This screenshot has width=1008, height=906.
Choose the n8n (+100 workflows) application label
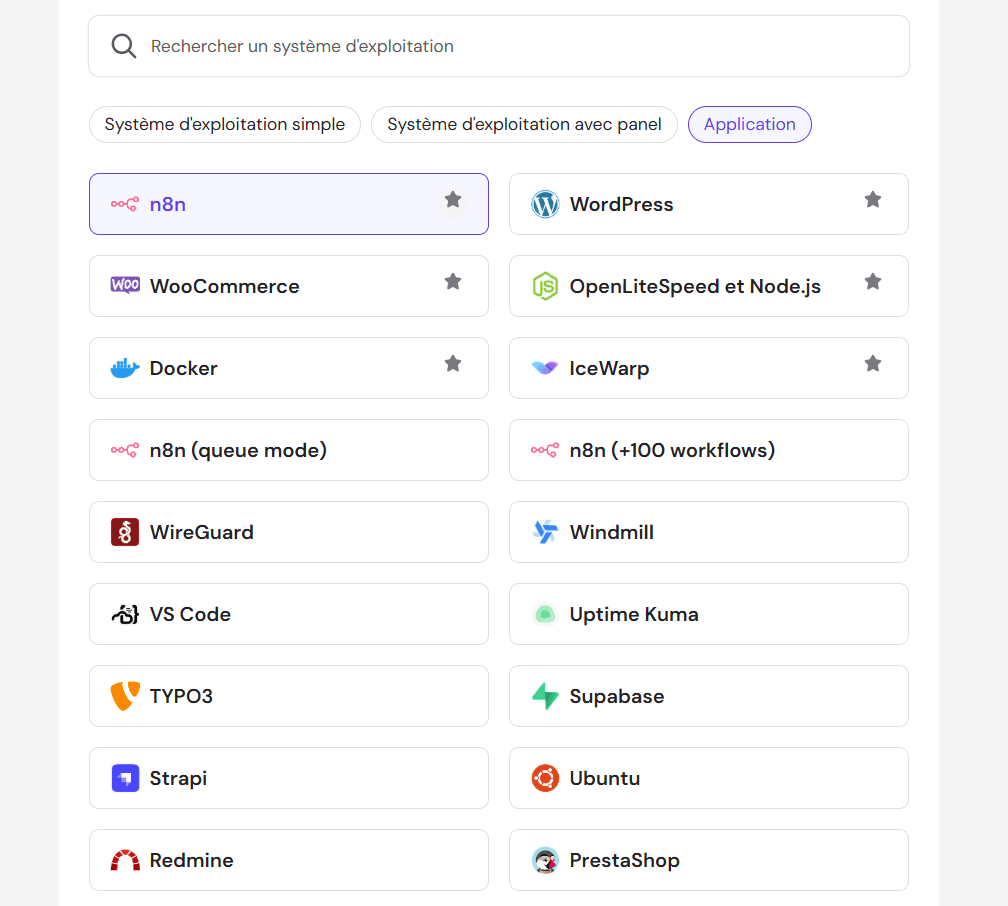[x=672, y=451]
